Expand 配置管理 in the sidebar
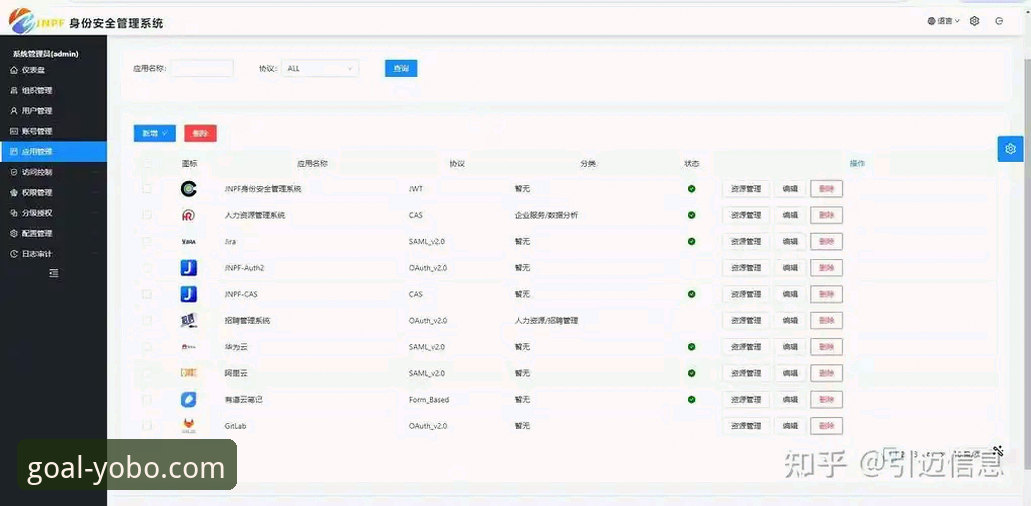 [53, 233]
